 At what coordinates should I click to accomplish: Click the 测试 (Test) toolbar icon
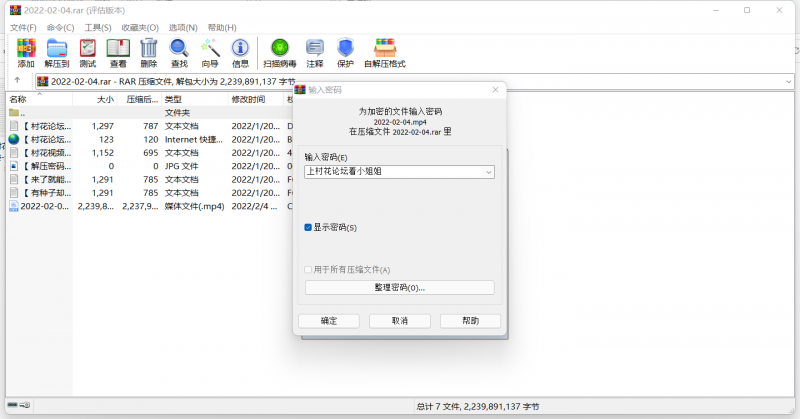coord(88,51)
